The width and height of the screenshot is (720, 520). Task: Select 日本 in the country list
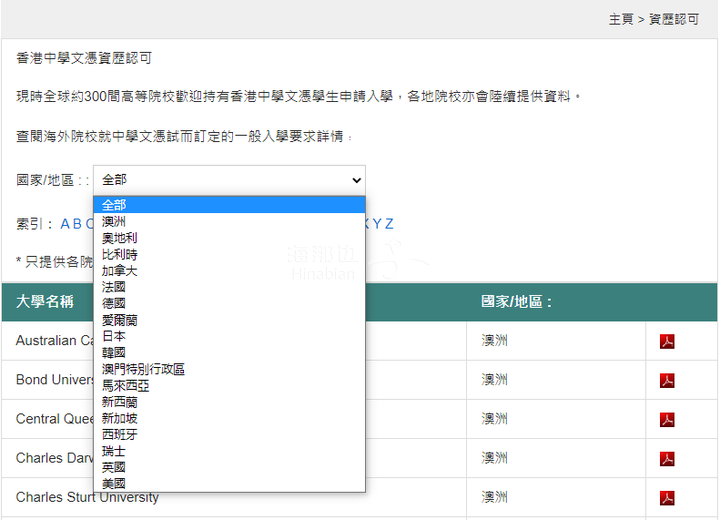click(x=230, y=336)
